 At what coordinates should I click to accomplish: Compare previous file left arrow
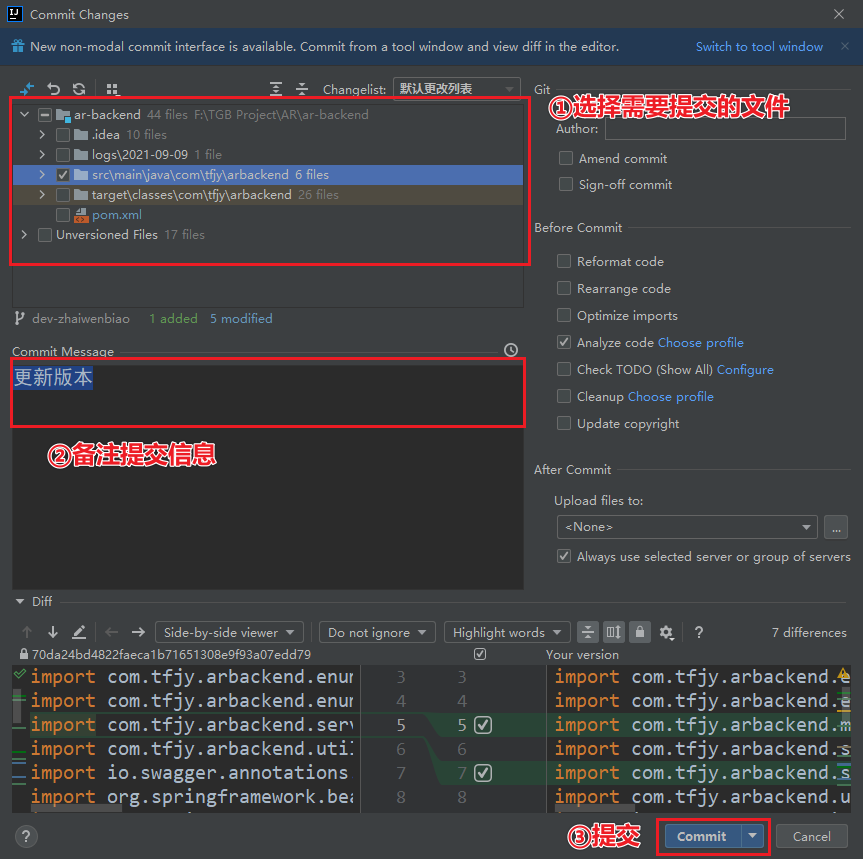112,632
